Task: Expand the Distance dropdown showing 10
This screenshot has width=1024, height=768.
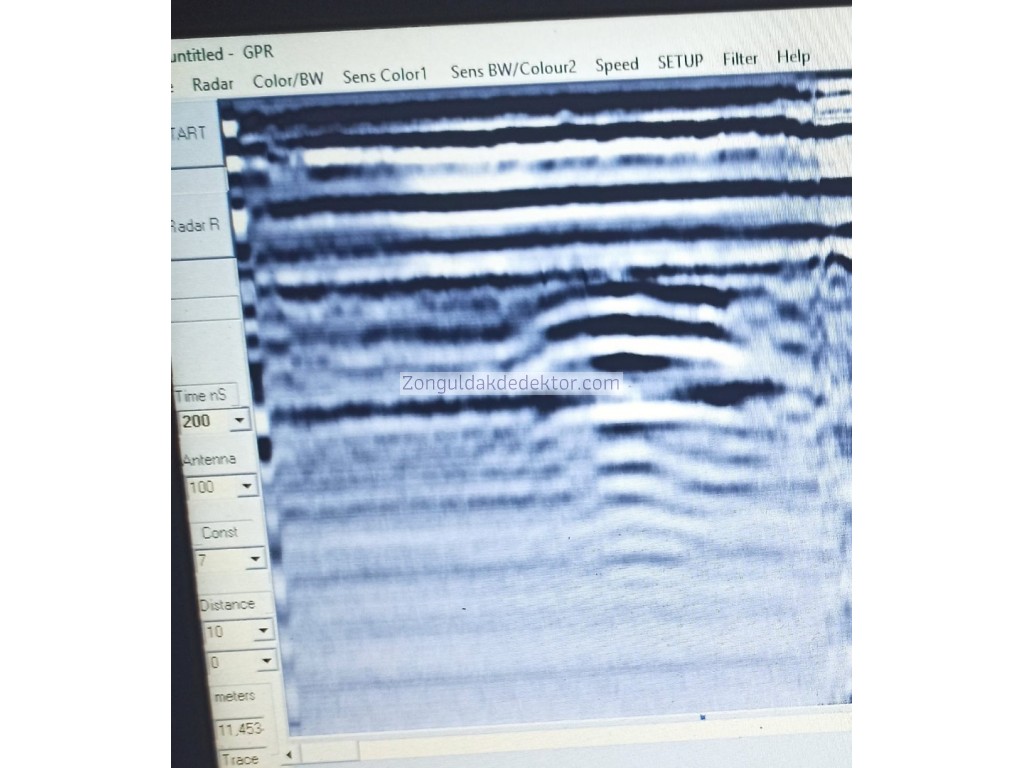Action: click(x=263, y=631)
